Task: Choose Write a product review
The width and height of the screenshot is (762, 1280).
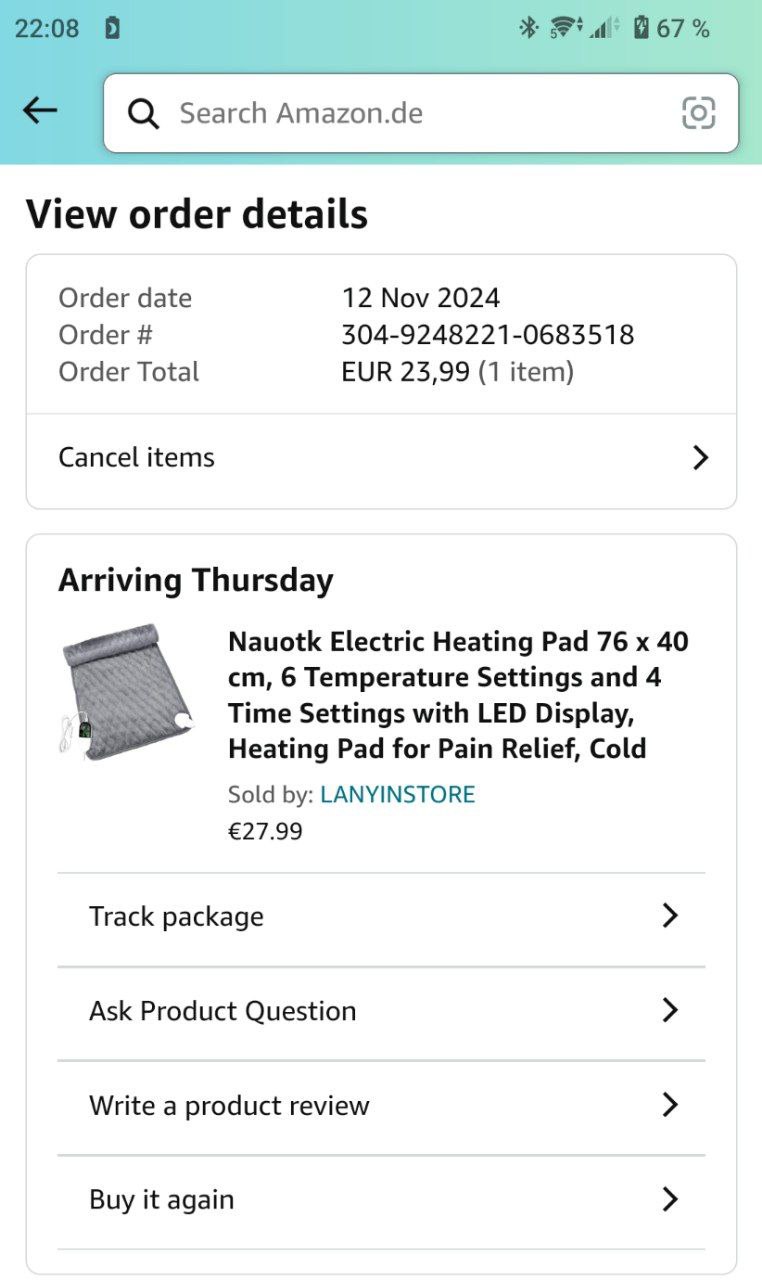Action: pos(229,1106)
